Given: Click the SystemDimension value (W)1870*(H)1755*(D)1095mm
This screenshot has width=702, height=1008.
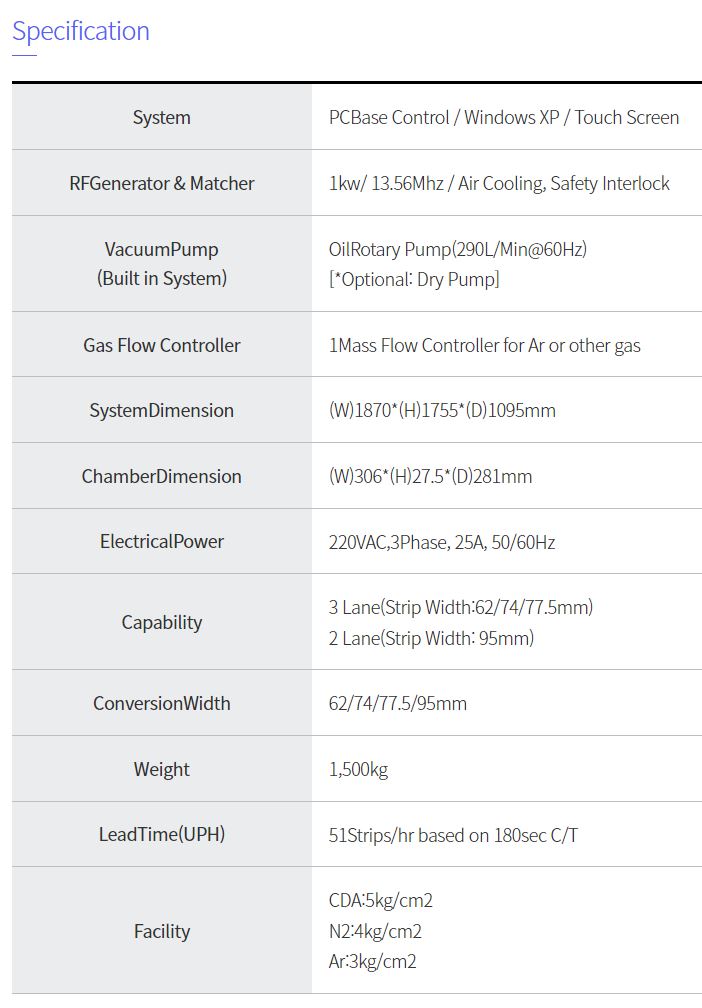Looking at the screenshot, I should (x=442, y=410).
